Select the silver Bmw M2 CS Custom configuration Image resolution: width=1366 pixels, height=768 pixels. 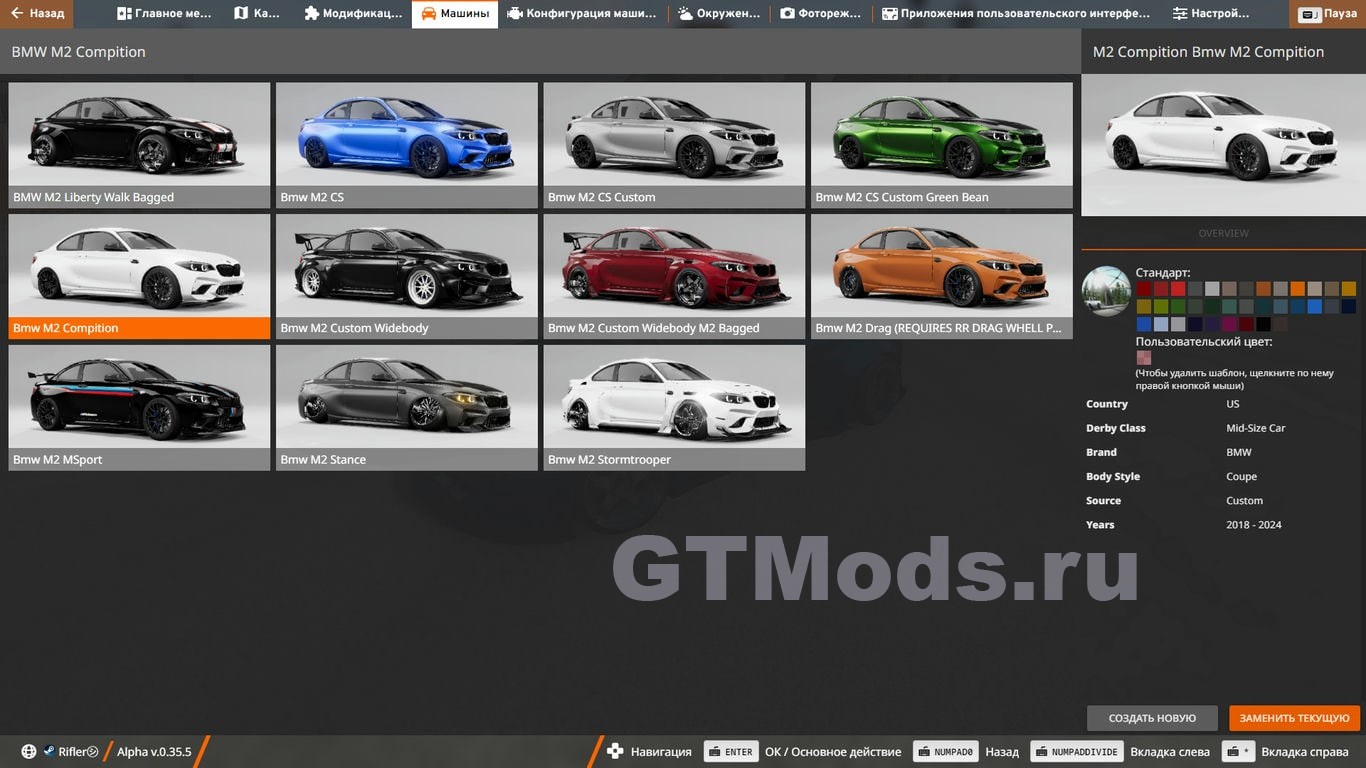click(x=674, y=145)
